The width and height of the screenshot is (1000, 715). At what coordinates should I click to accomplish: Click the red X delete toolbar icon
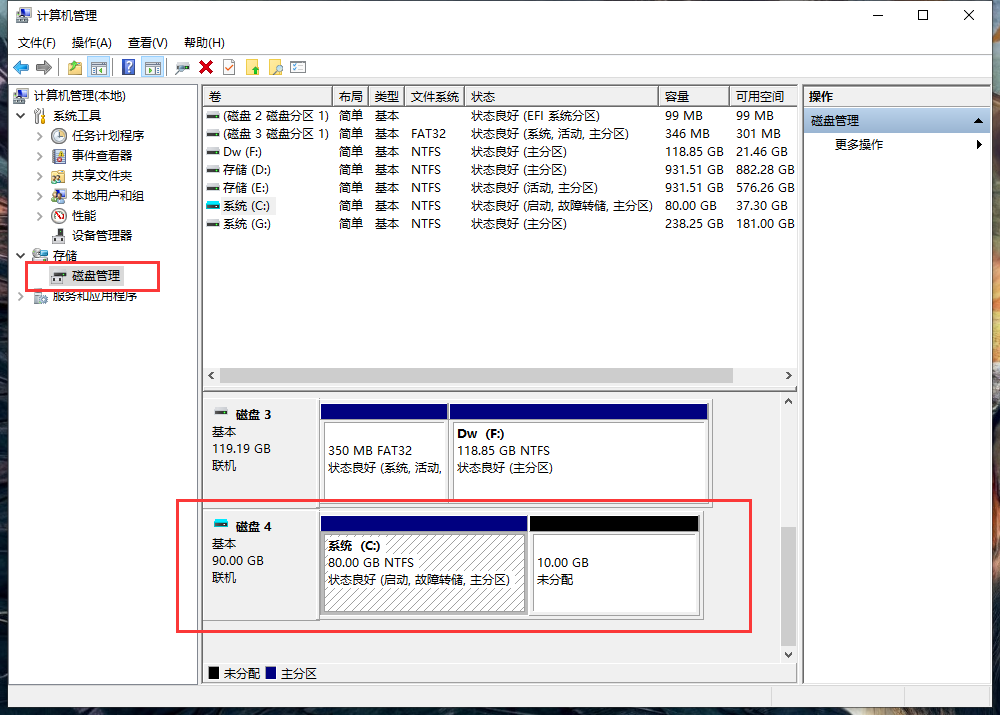(x=206, y=67)
